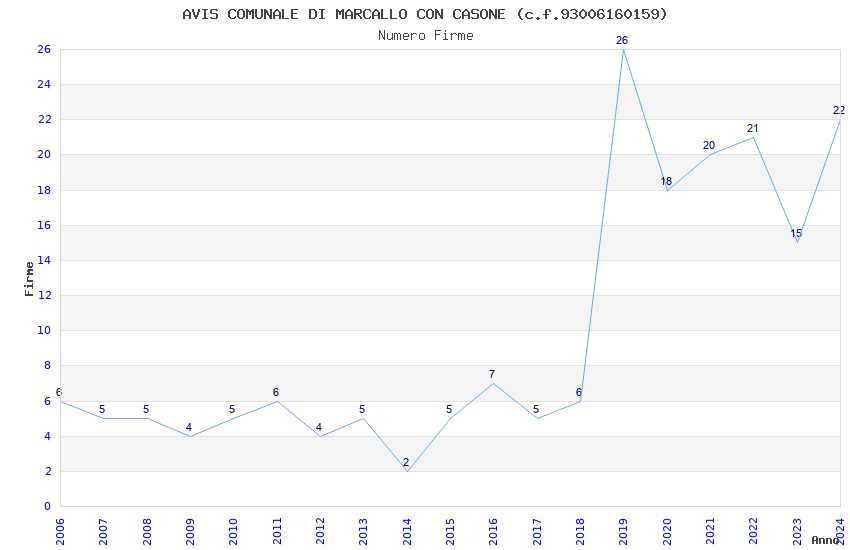Select the data point labeled 18

point(666,190)
